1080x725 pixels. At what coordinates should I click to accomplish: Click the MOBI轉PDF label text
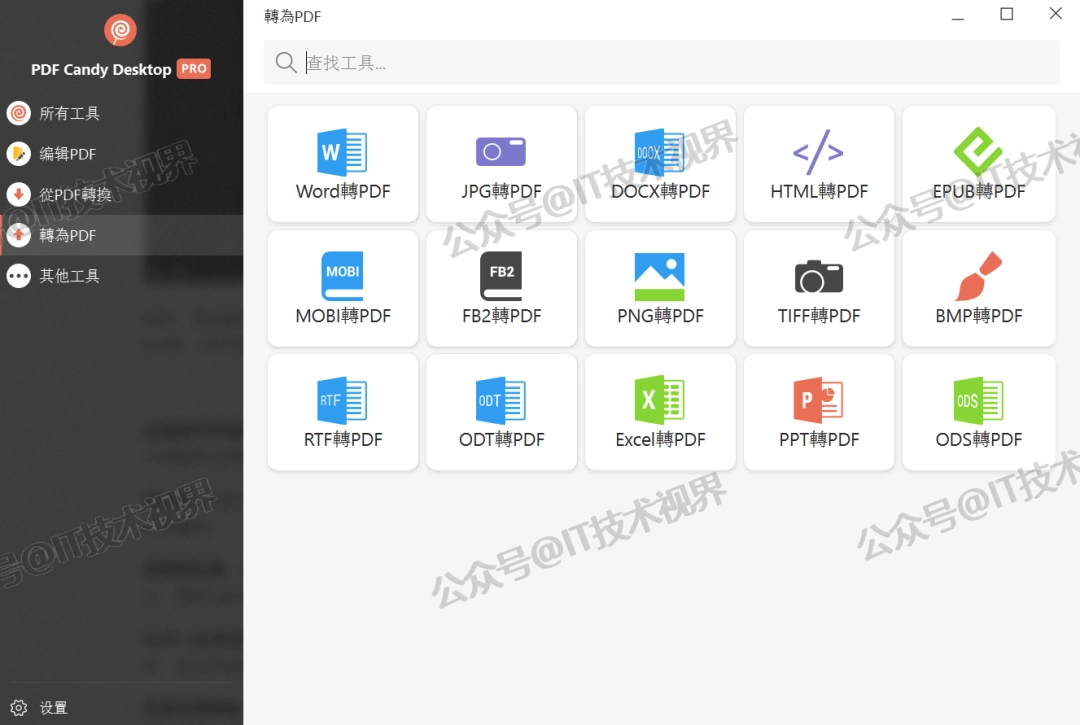tap(343, 316)
